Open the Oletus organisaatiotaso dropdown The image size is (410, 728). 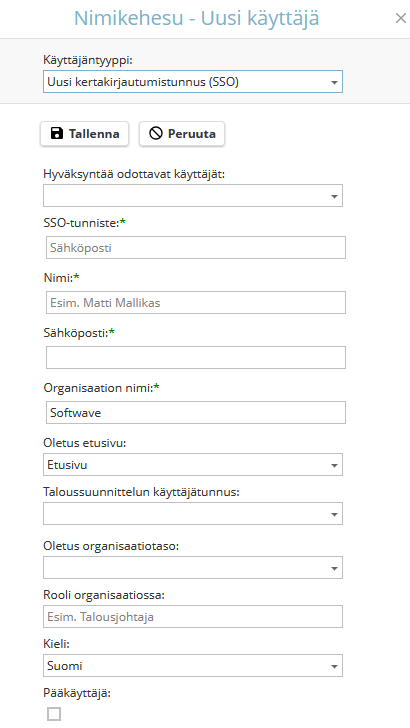[193, 567]
